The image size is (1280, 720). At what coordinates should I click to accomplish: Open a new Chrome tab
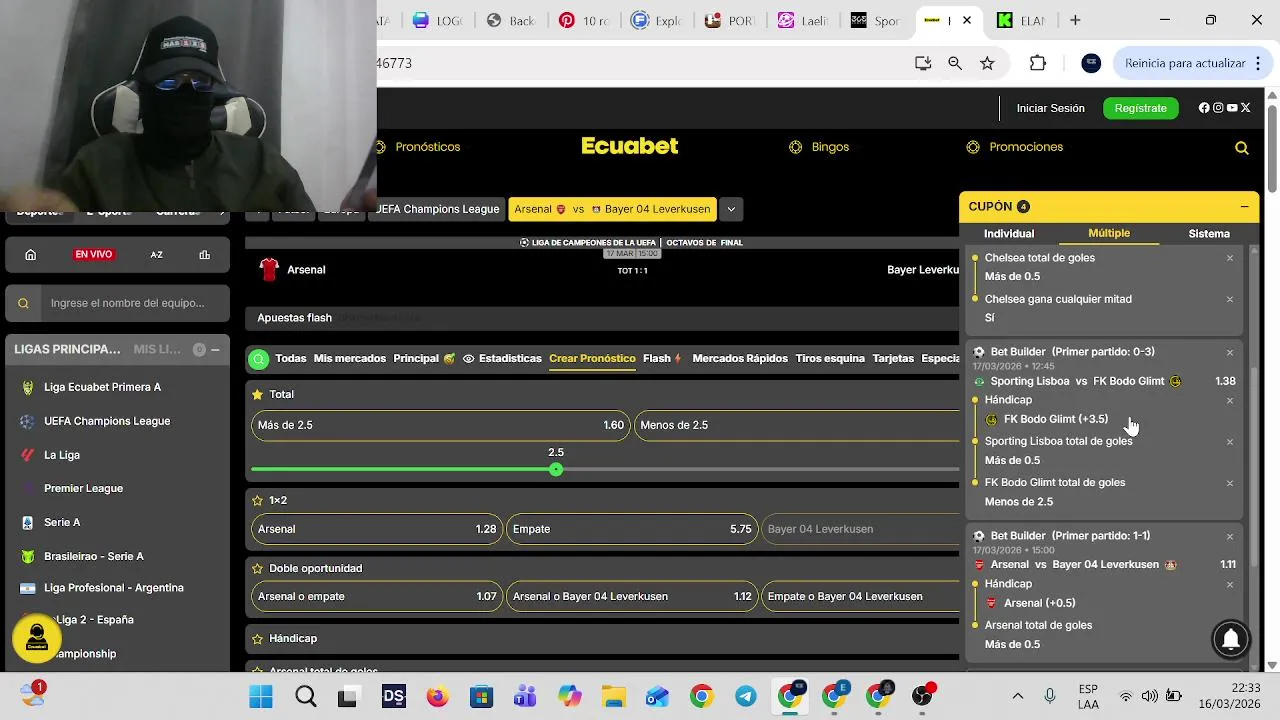(1075, 20)
